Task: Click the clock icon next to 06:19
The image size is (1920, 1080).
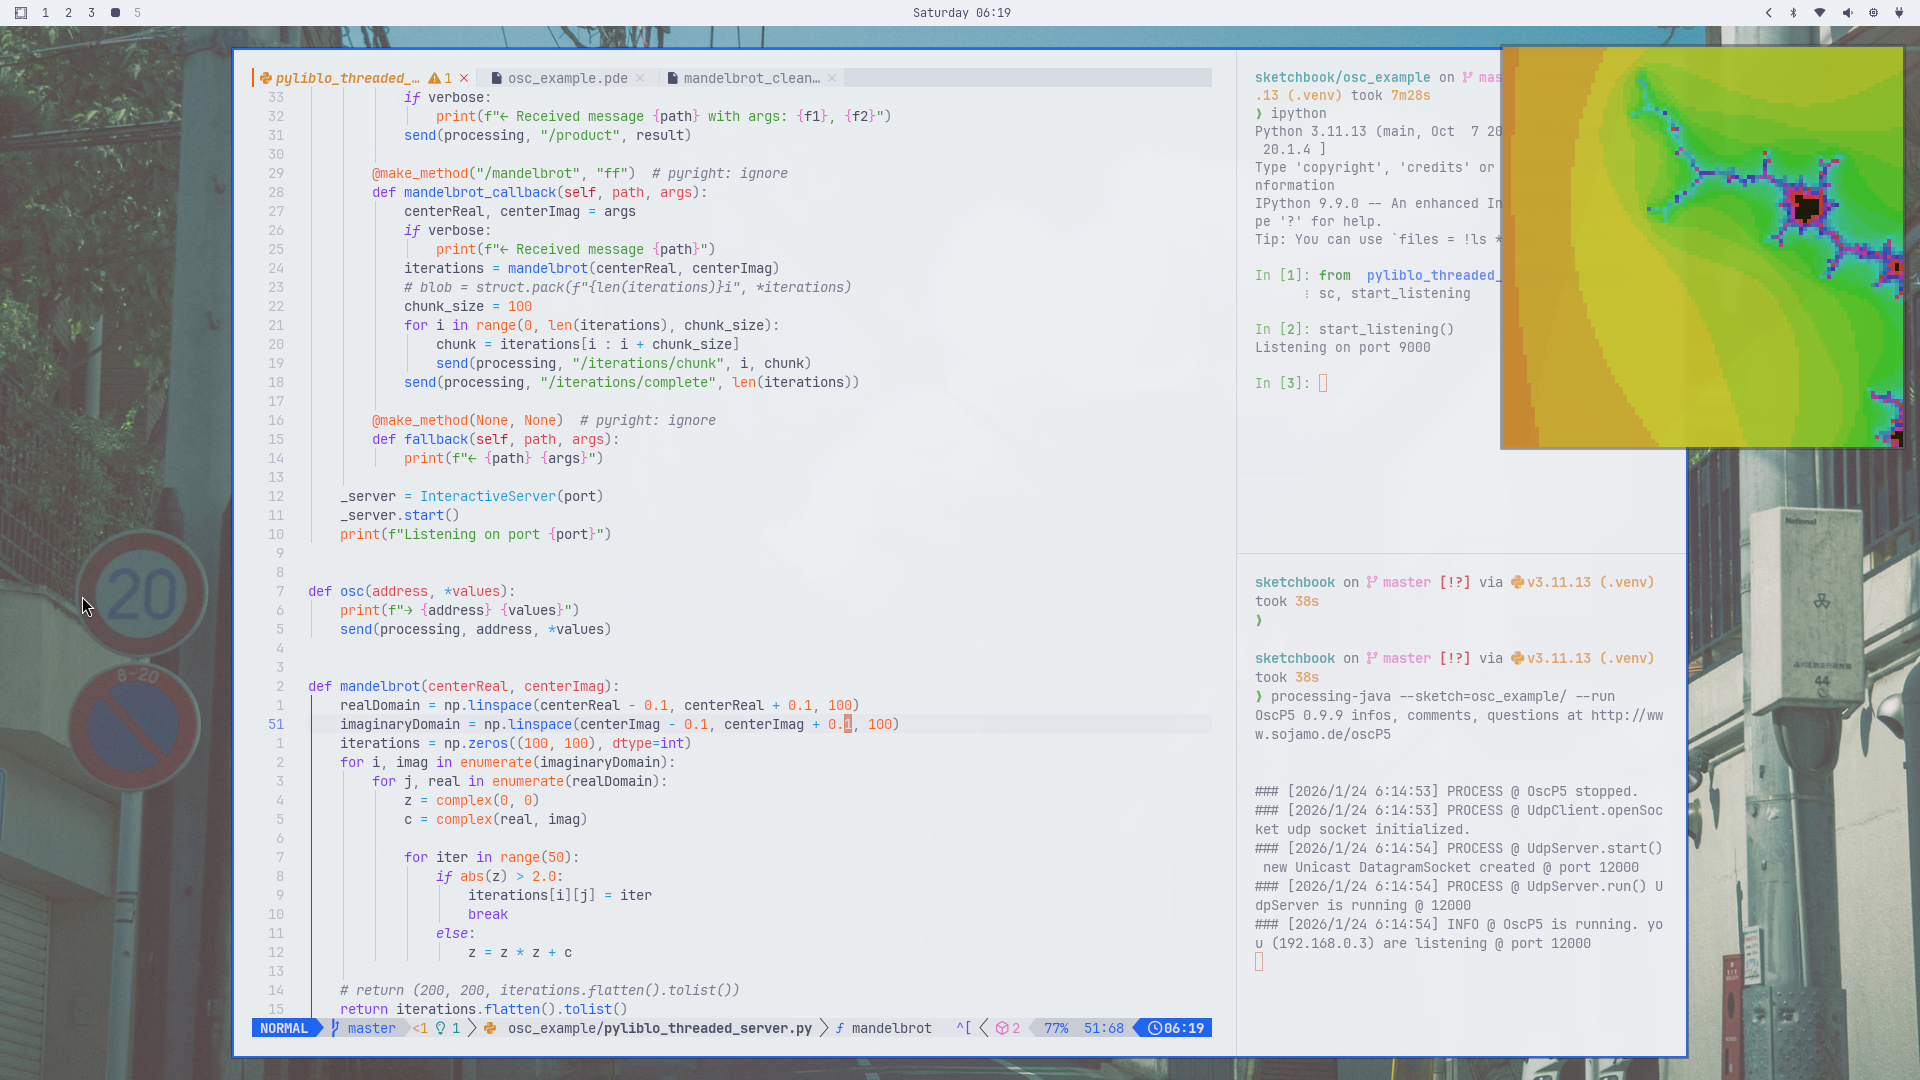Action: [1155, 1028]
